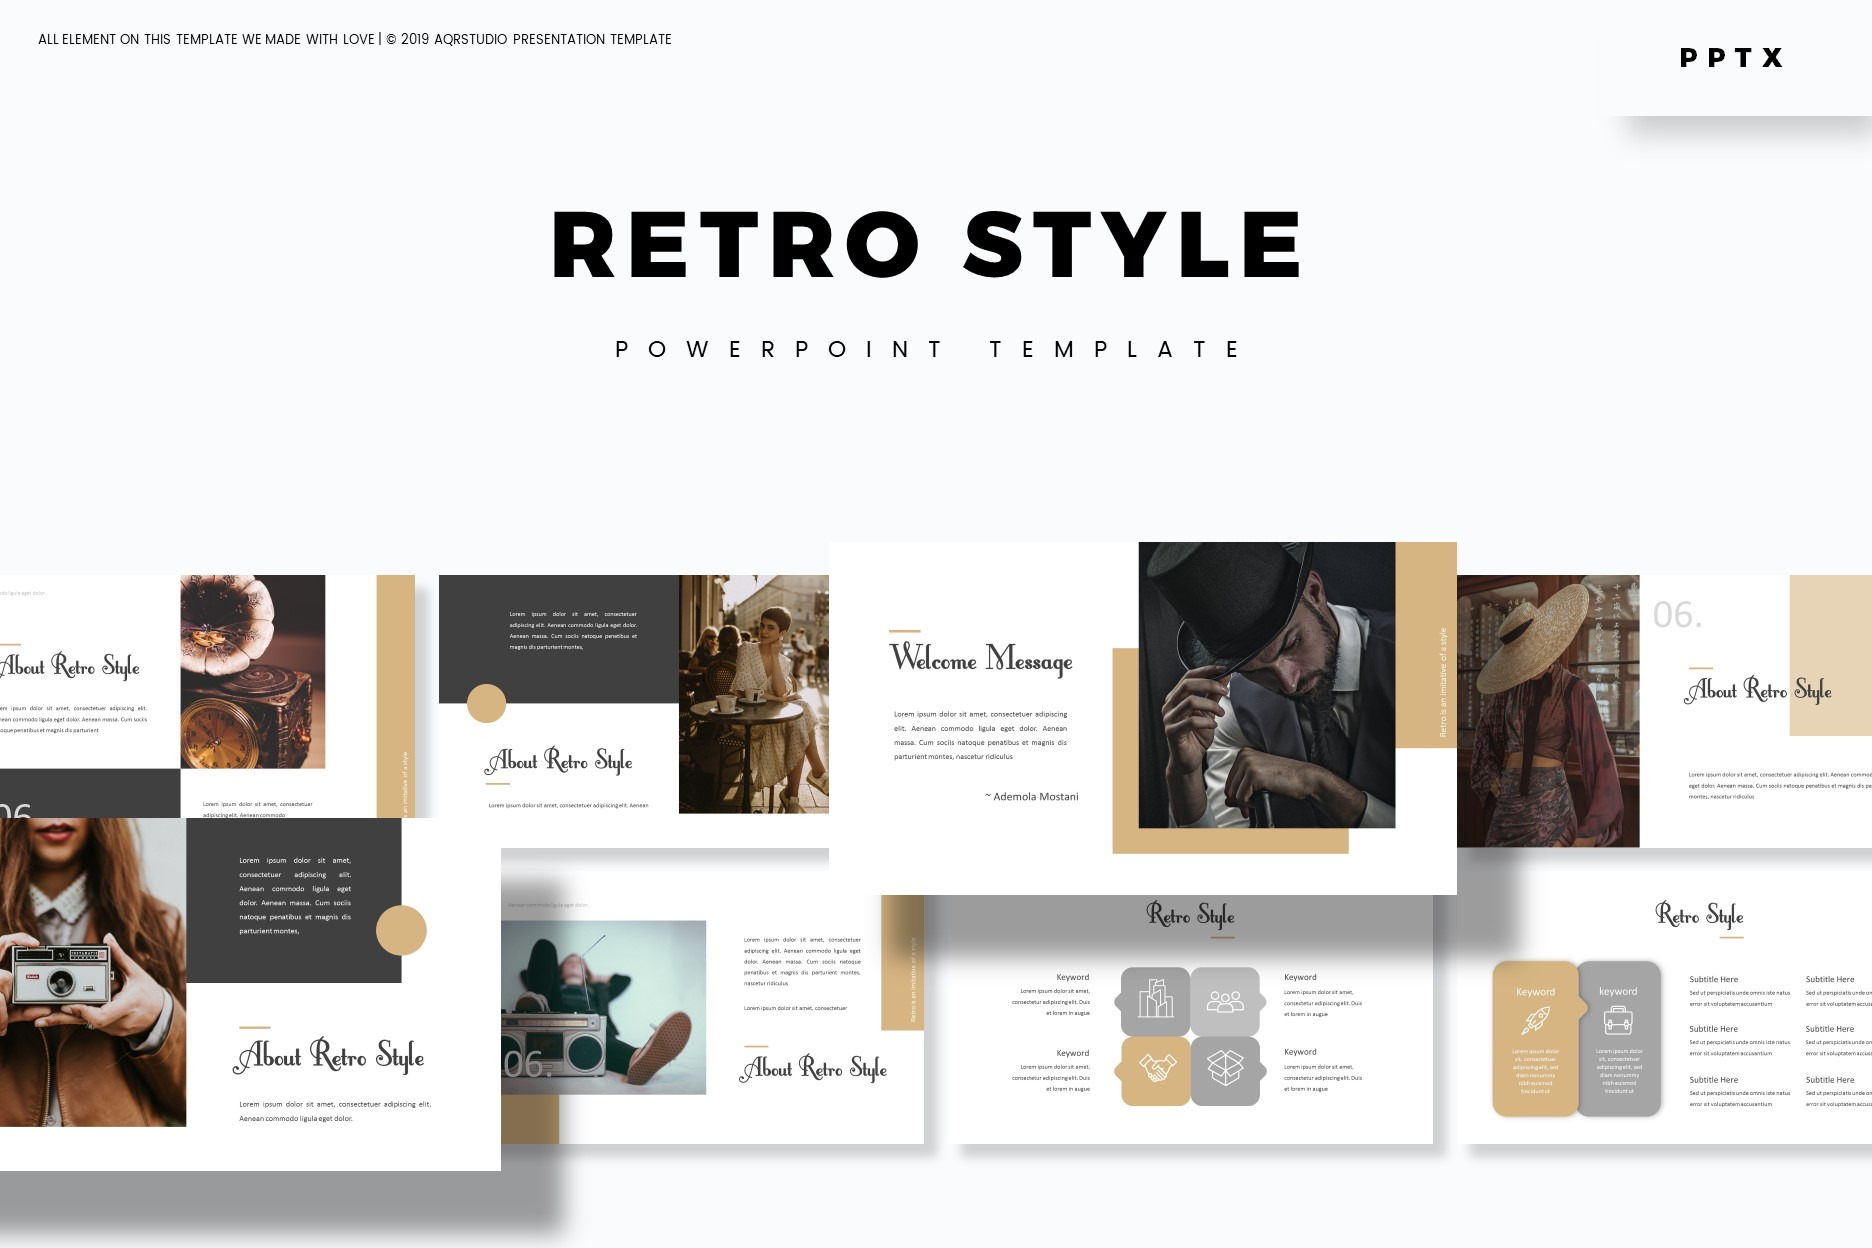Image resolution: width=1872 pixels, height=1248 pixels.
Task: Open the Welcome Message heading
Action: coord(981,659)
